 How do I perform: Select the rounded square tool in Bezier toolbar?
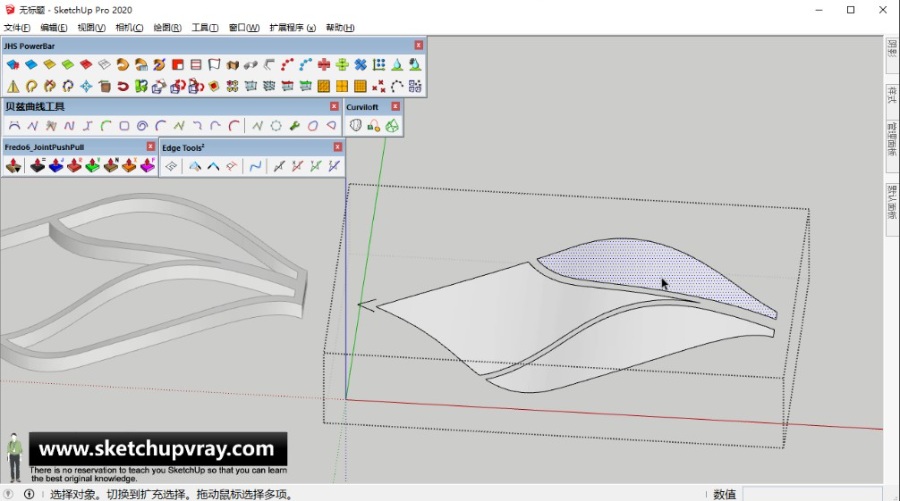pos(124,126)
